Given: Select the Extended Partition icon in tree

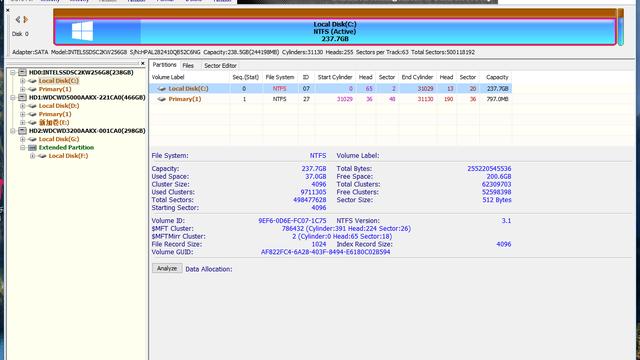Looking at the screenshot, I should [x=32, y=147].
